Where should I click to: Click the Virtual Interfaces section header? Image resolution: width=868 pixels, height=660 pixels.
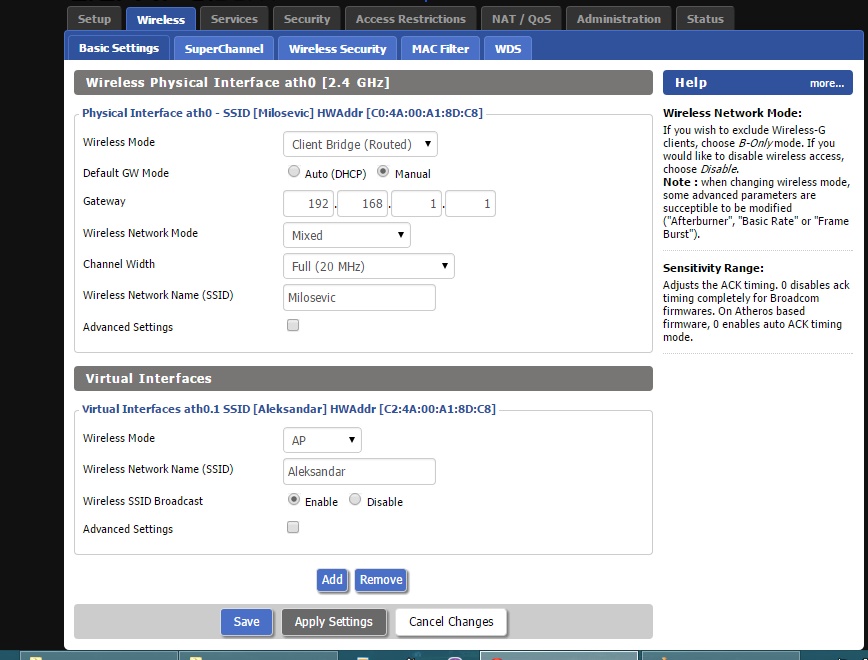click(363, 378)
